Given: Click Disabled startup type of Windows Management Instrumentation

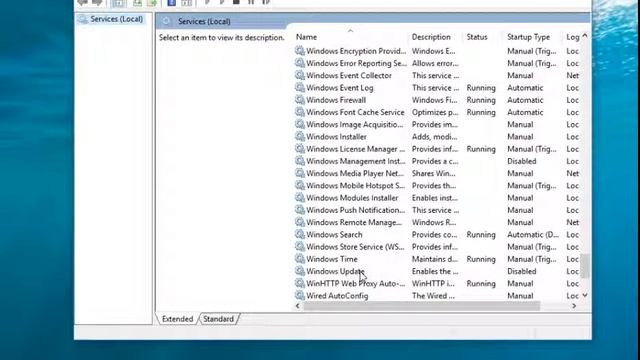Looking at the screenshot, I should point(522,161).
